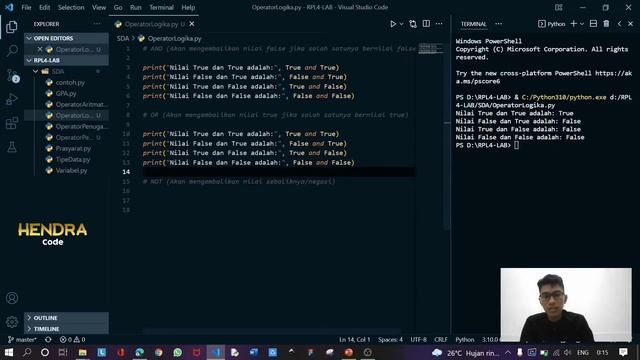This screenshot has width=640, height=360.
Task: Change line ending via CRLF
Action: pyautogui.click(x=441, y=340)
